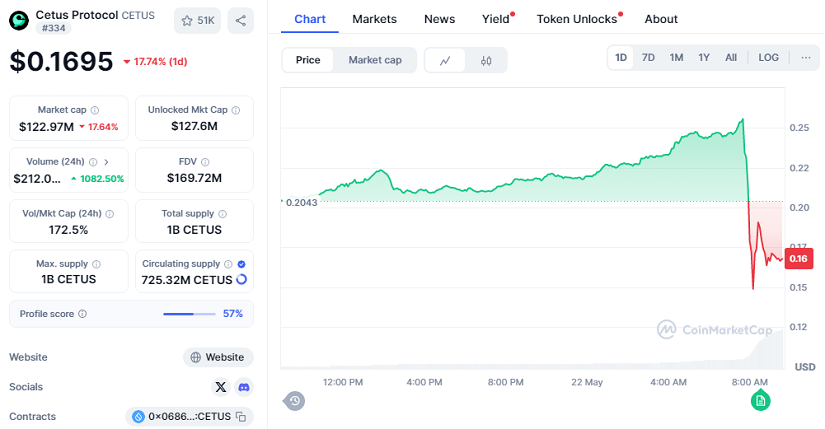Click the share icon button

[x=240, y=20]
